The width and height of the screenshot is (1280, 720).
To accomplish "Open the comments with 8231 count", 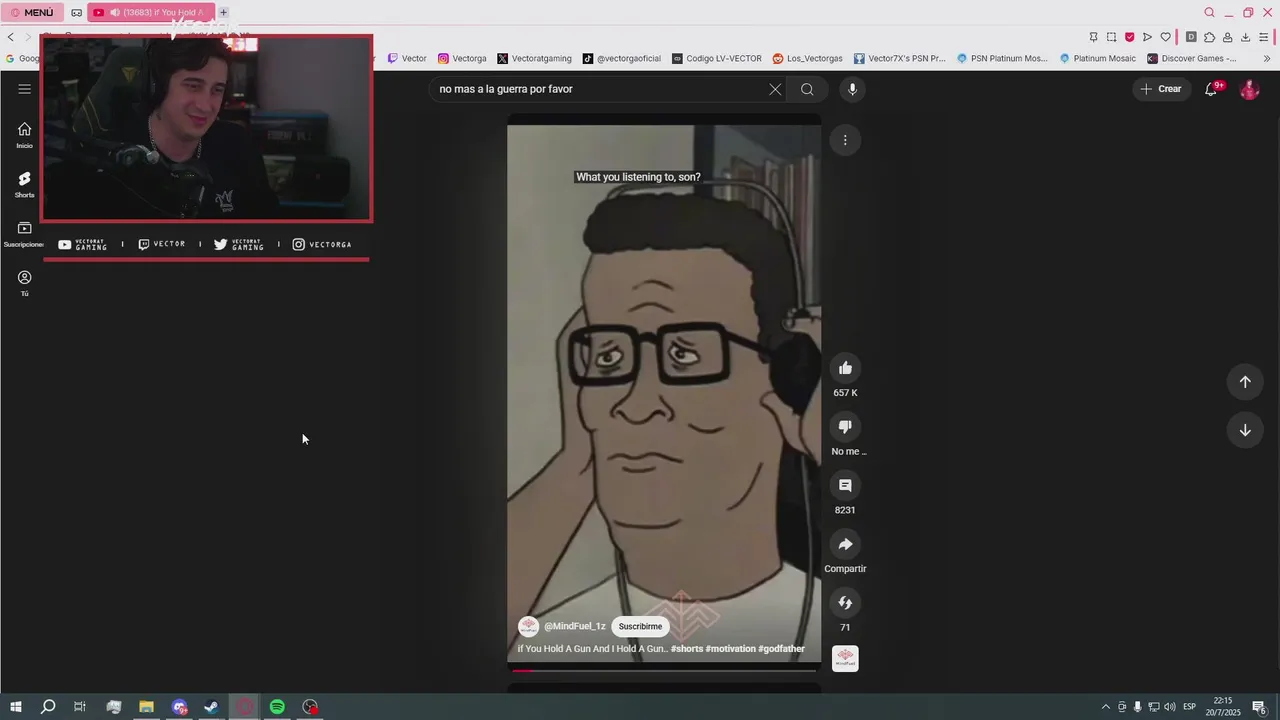I will coord(845,485).
